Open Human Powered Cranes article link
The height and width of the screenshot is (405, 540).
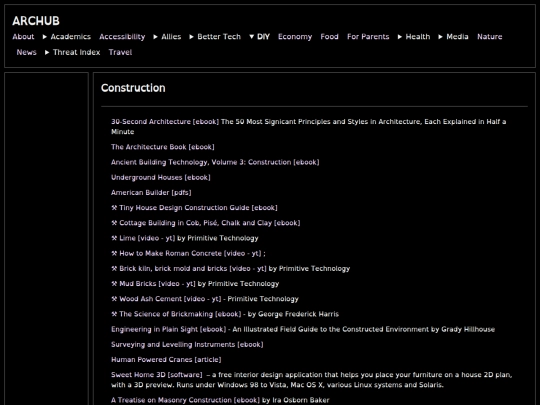tap(166, 360)
